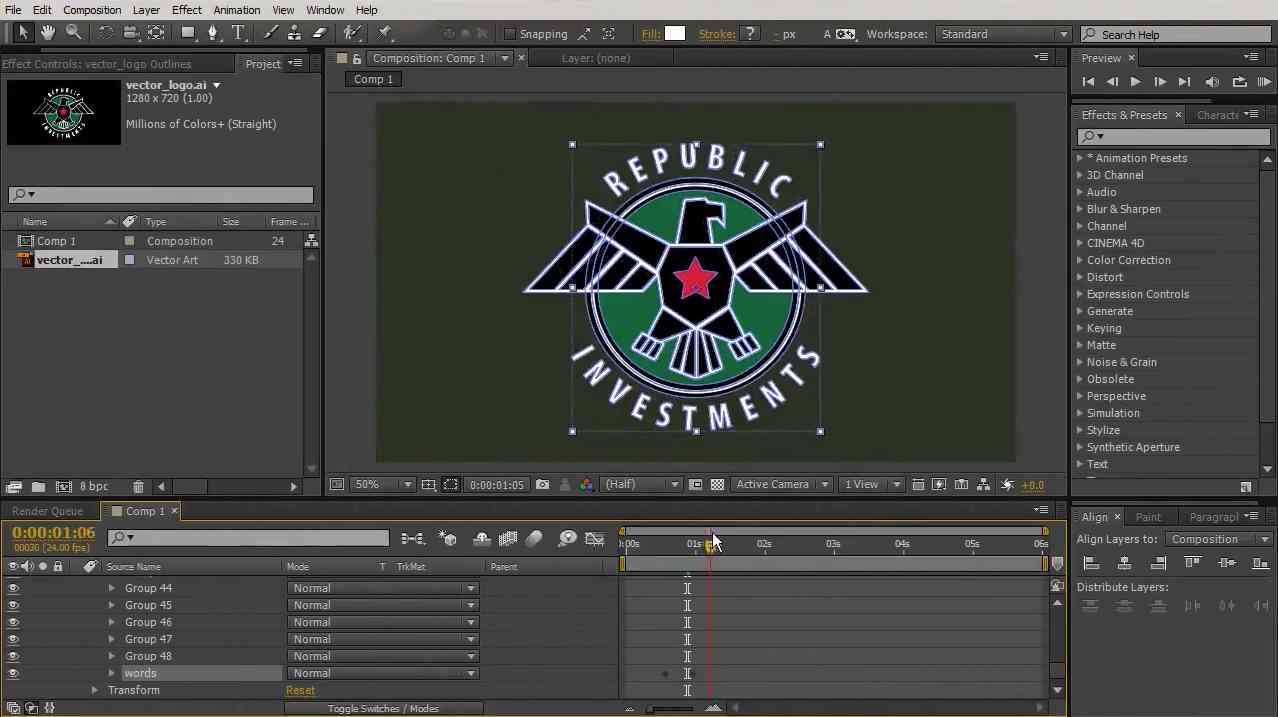
Task: Click the Take Snapshot camera icon
Action: coord(542,485)
